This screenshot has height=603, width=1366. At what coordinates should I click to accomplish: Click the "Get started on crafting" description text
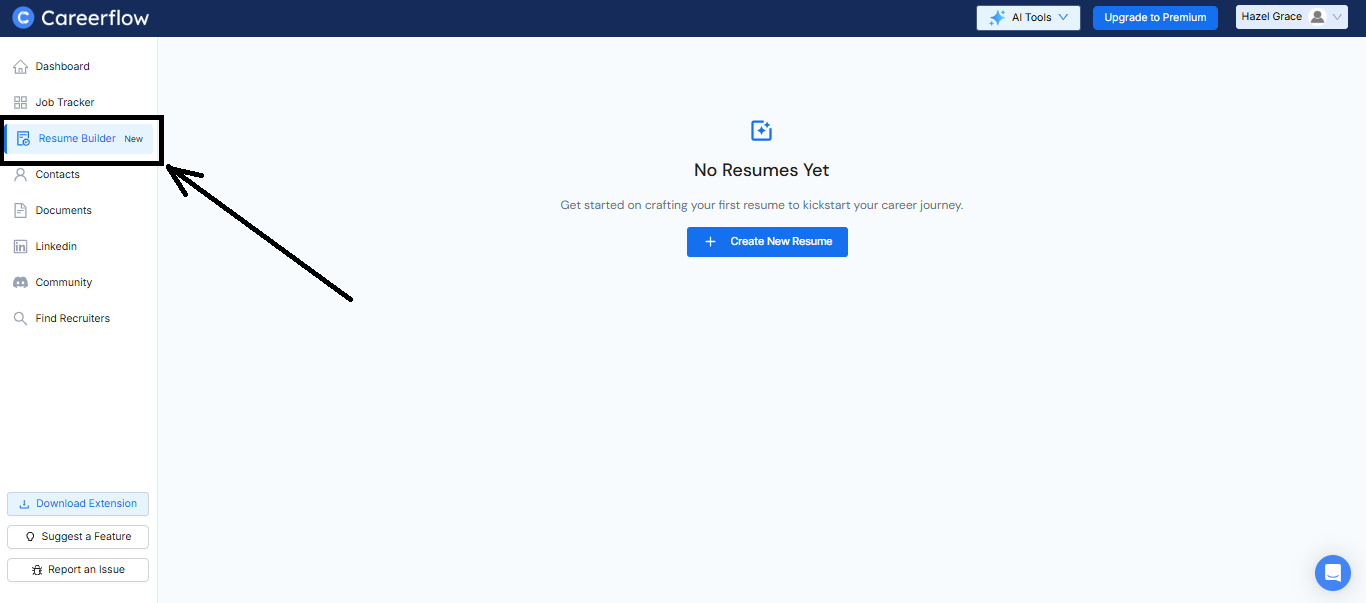[762, 205]
